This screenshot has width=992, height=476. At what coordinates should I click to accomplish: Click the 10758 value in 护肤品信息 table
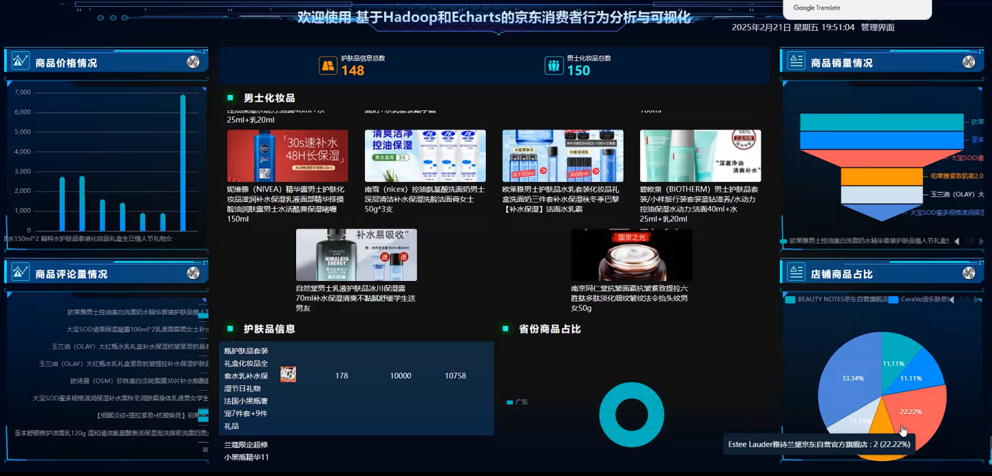pyautogui.click(x=456, y=375)
